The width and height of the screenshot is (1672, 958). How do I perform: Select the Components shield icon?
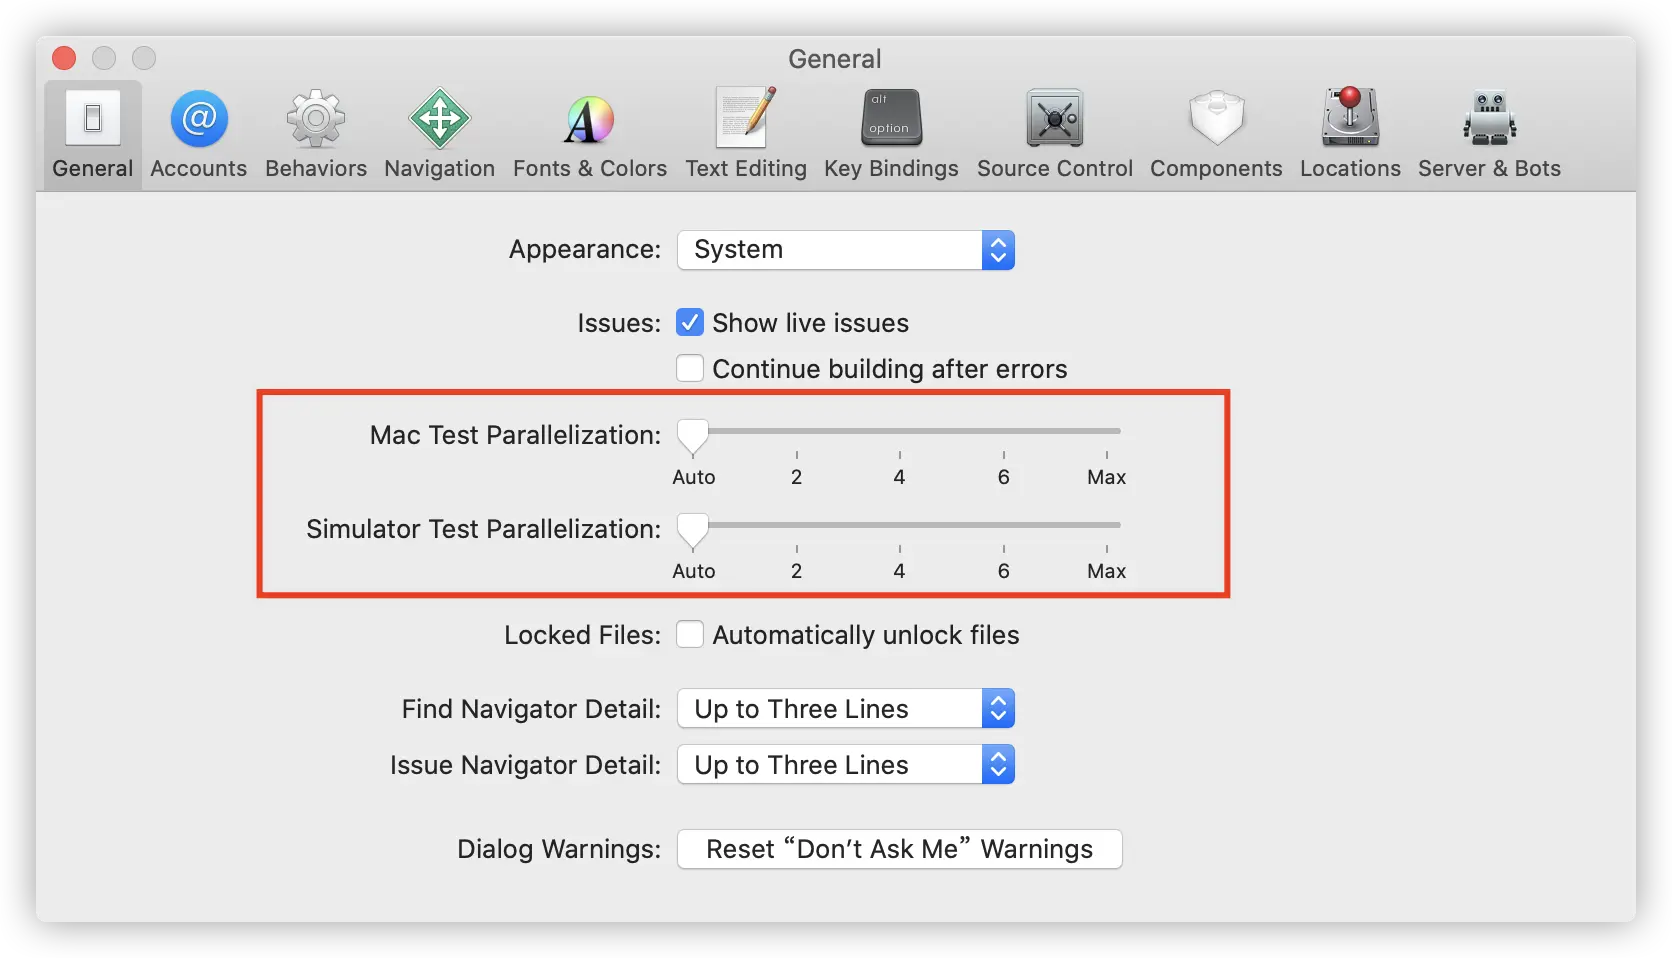pos(1216,118)
